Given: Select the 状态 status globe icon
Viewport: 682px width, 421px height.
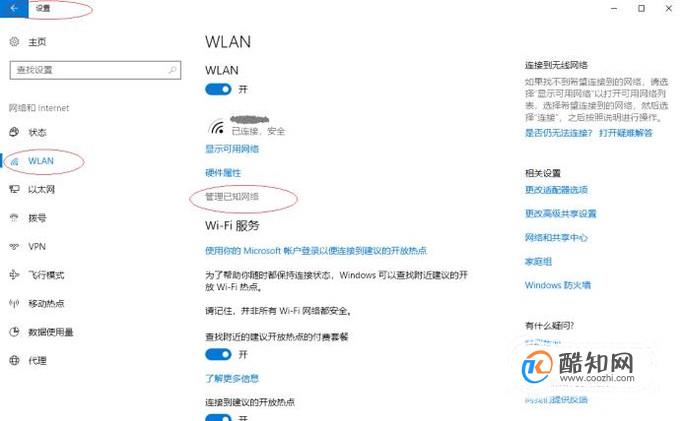Looking at the screenshot, I should [x=14, y=132].
